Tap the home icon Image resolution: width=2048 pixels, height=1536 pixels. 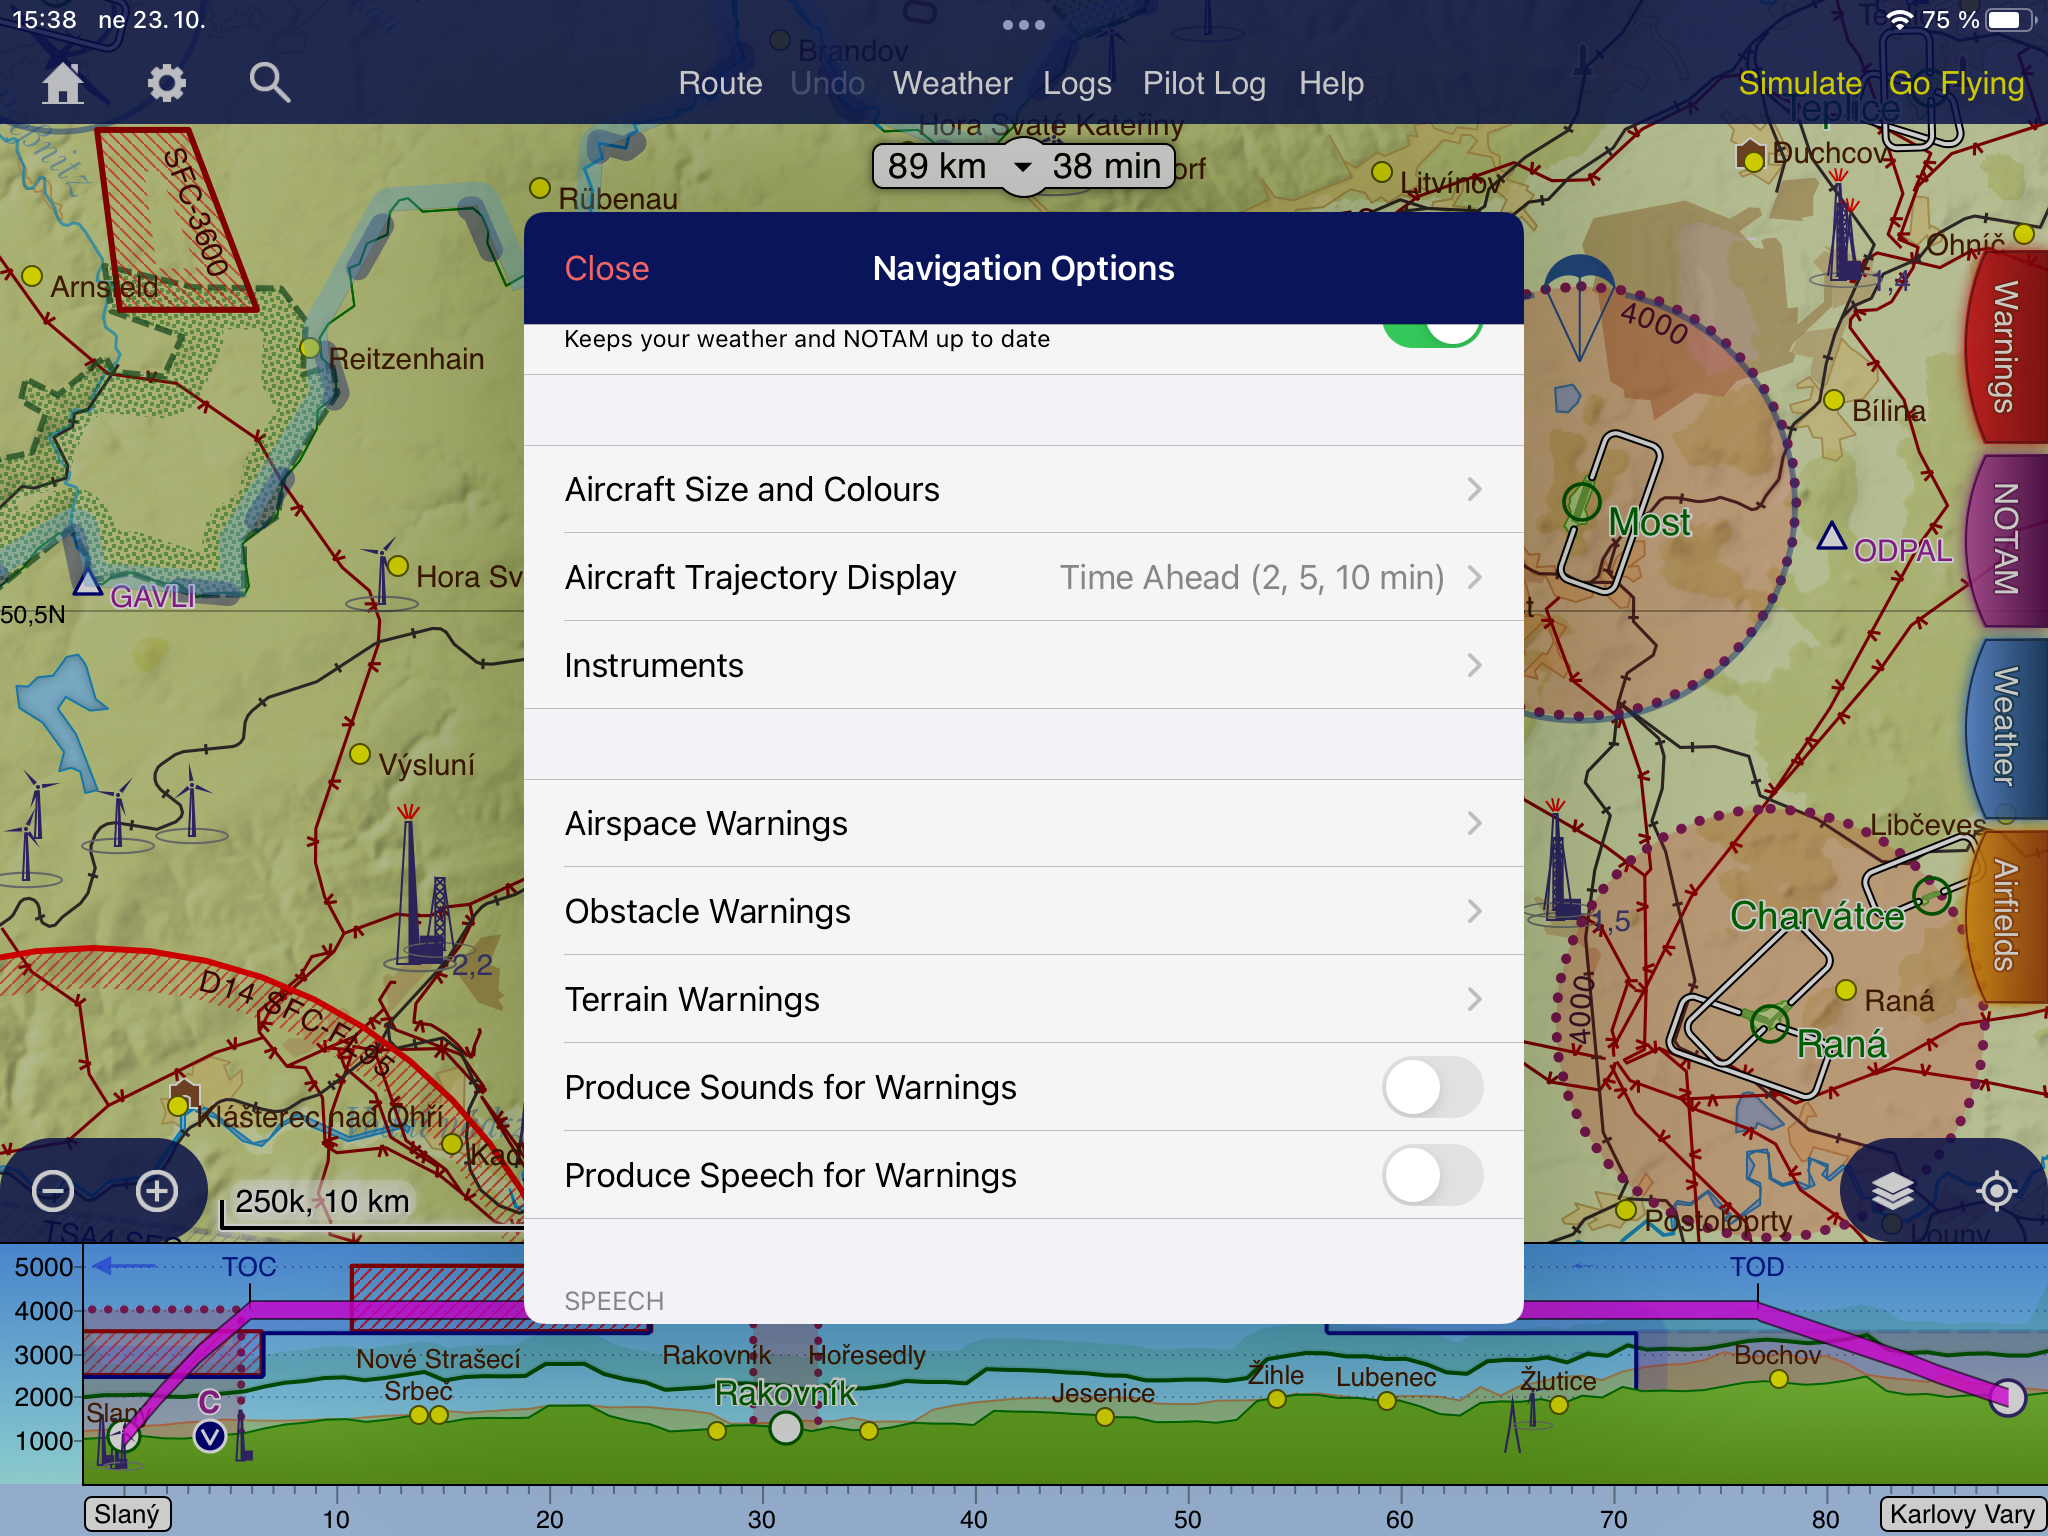[x=62, y=83]
